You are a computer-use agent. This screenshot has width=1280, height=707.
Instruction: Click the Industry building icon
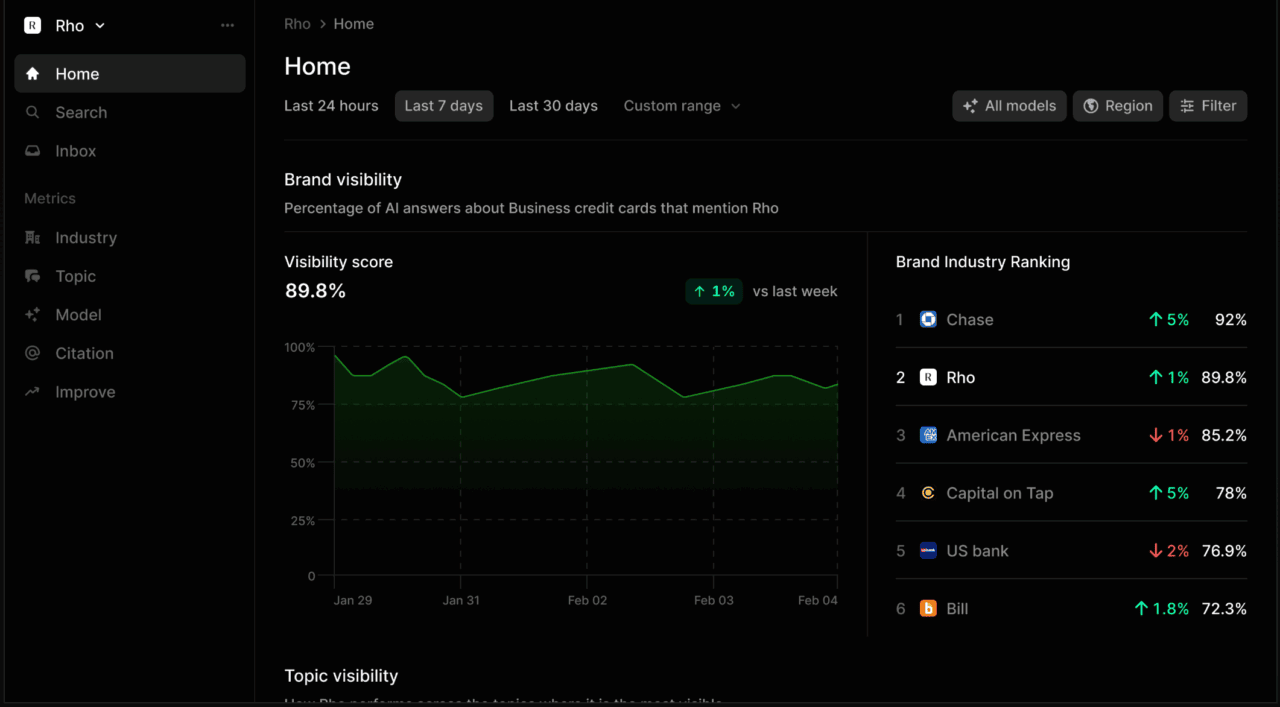[33, 238]
